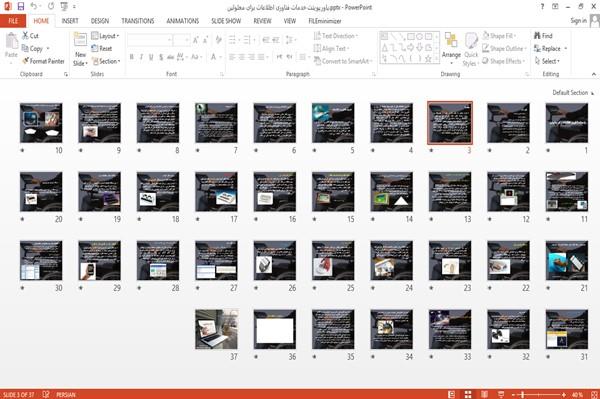Screen dimensions: 600x399
Task: Click Reset slide in Slides group
Action: (102, 49)
